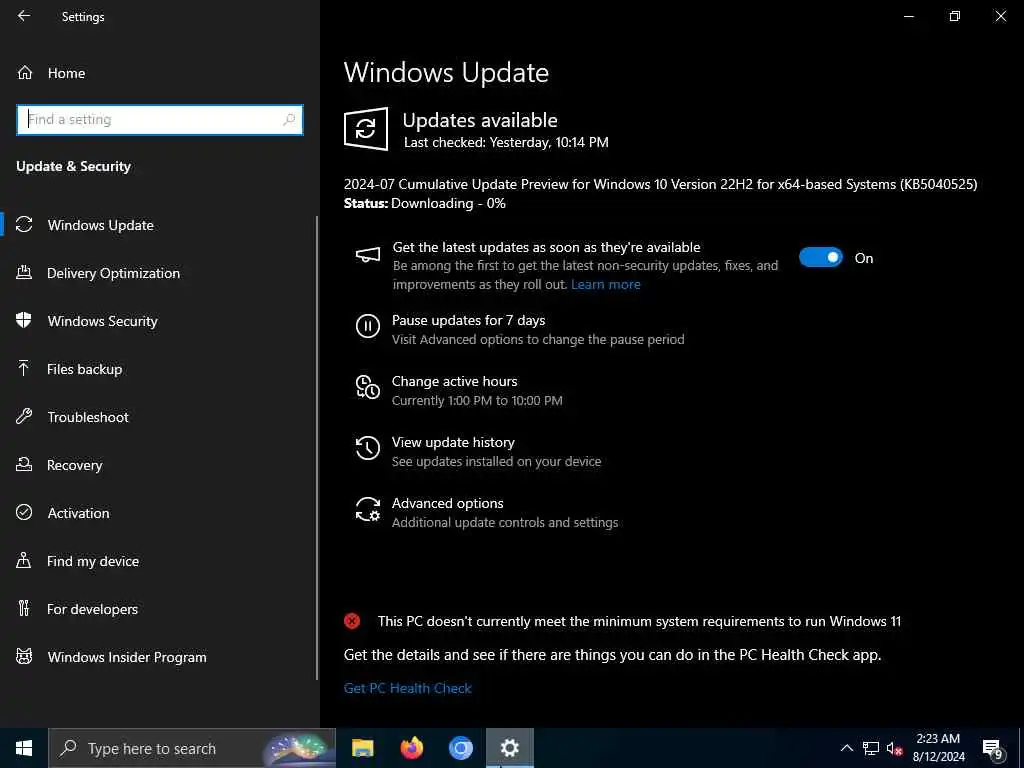Viewport: 1024px width, 768px height.
Task: Click the megaphone icon for latest updates
Action: 368,255
